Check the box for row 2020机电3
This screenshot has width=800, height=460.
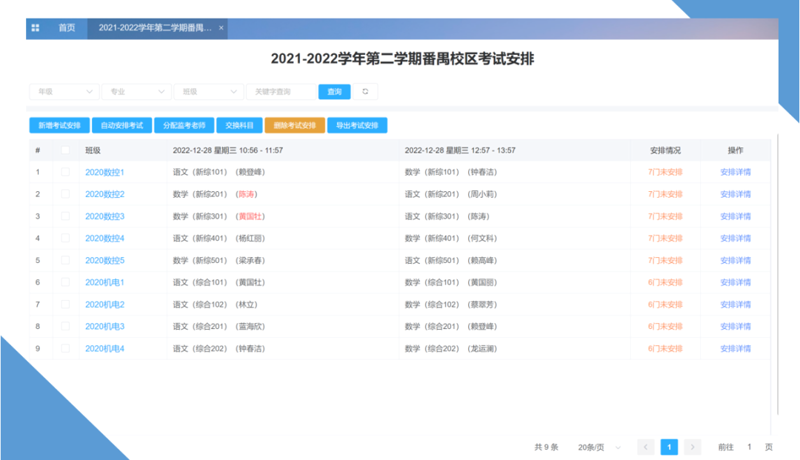(65, 326)
